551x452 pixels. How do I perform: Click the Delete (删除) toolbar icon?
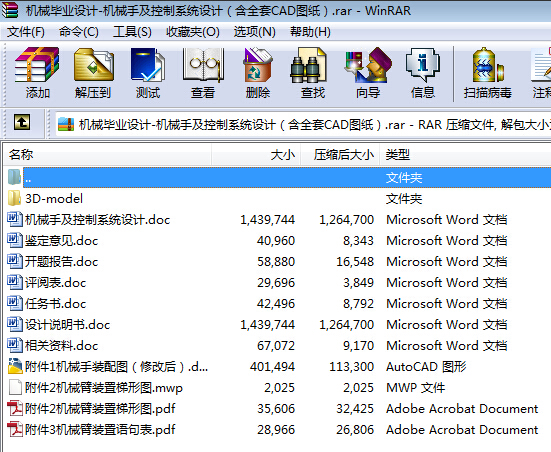tap(258, 65)
